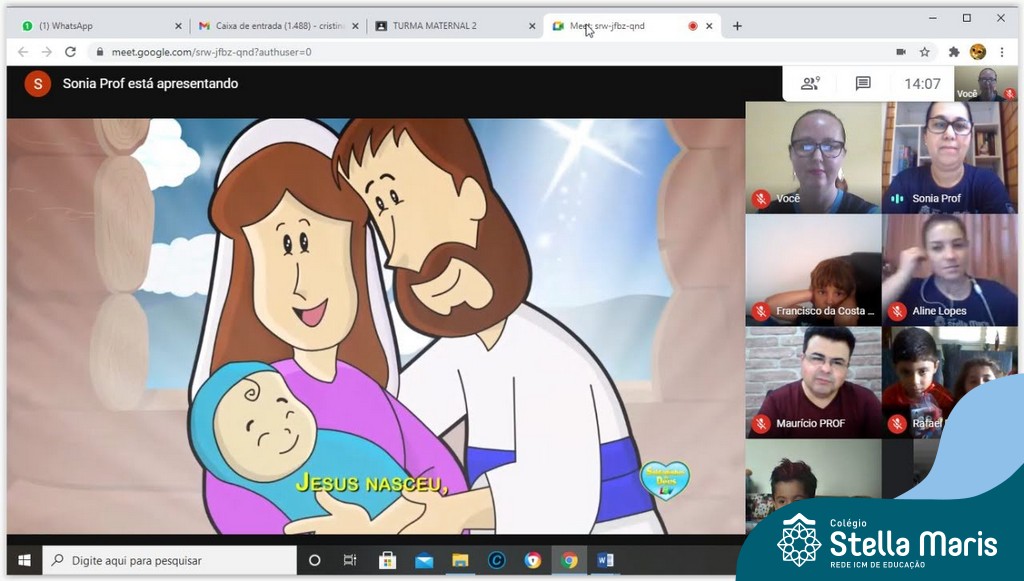
Task: Click the camera permission icon in address bar
Action: coord(900,52)
